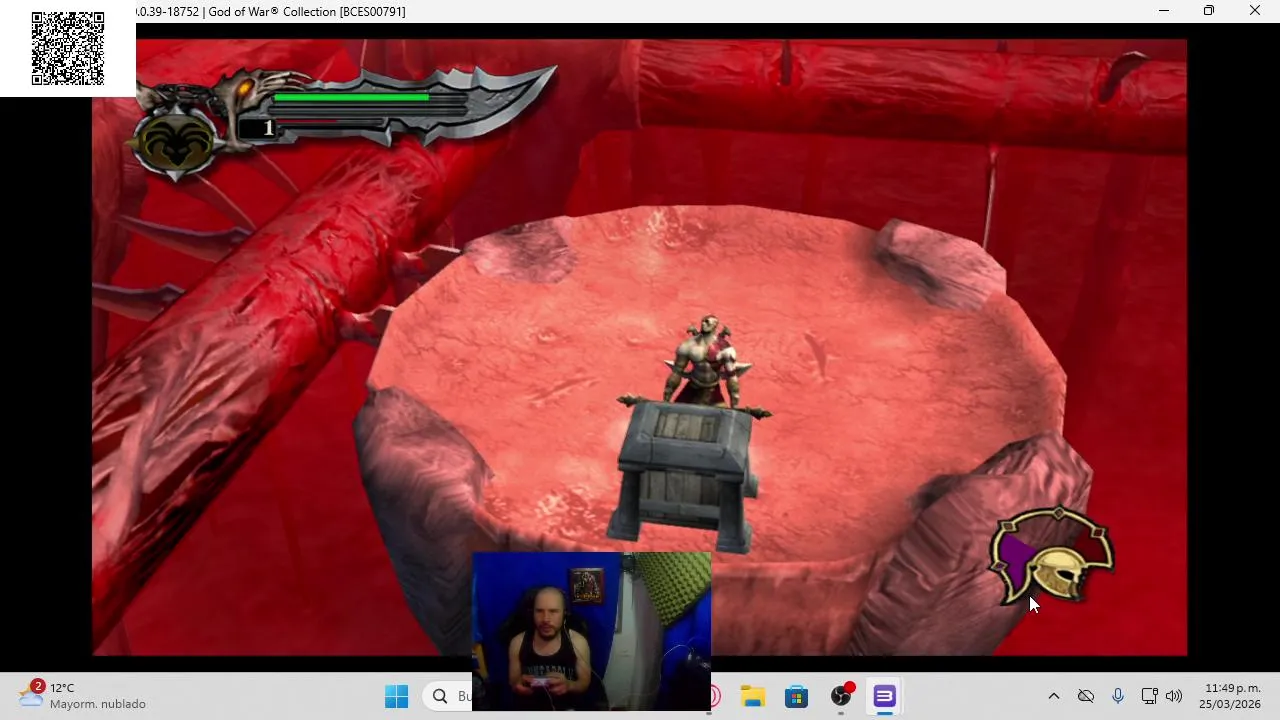Viewport: 1280px width, 720px height.
Task: Switch to OBS Studio in the taskbar
Action: tap(841, 696)
